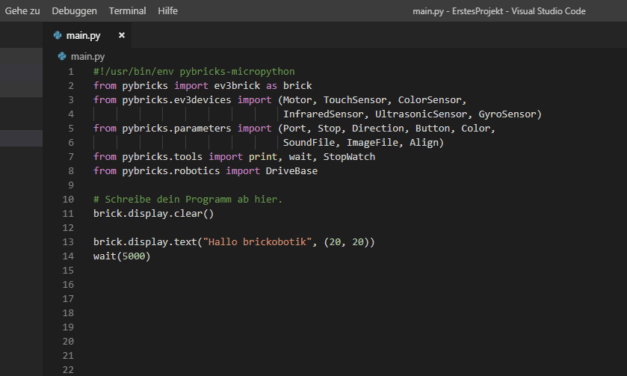627x376 pixels.
Task: Click pybricks.ev3devices on line 3
Action: pos(176,100)
